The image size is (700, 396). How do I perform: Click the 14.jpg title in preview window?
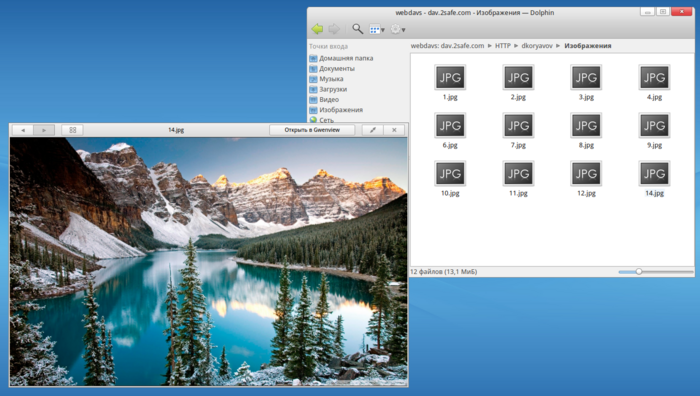coord(176,130)
